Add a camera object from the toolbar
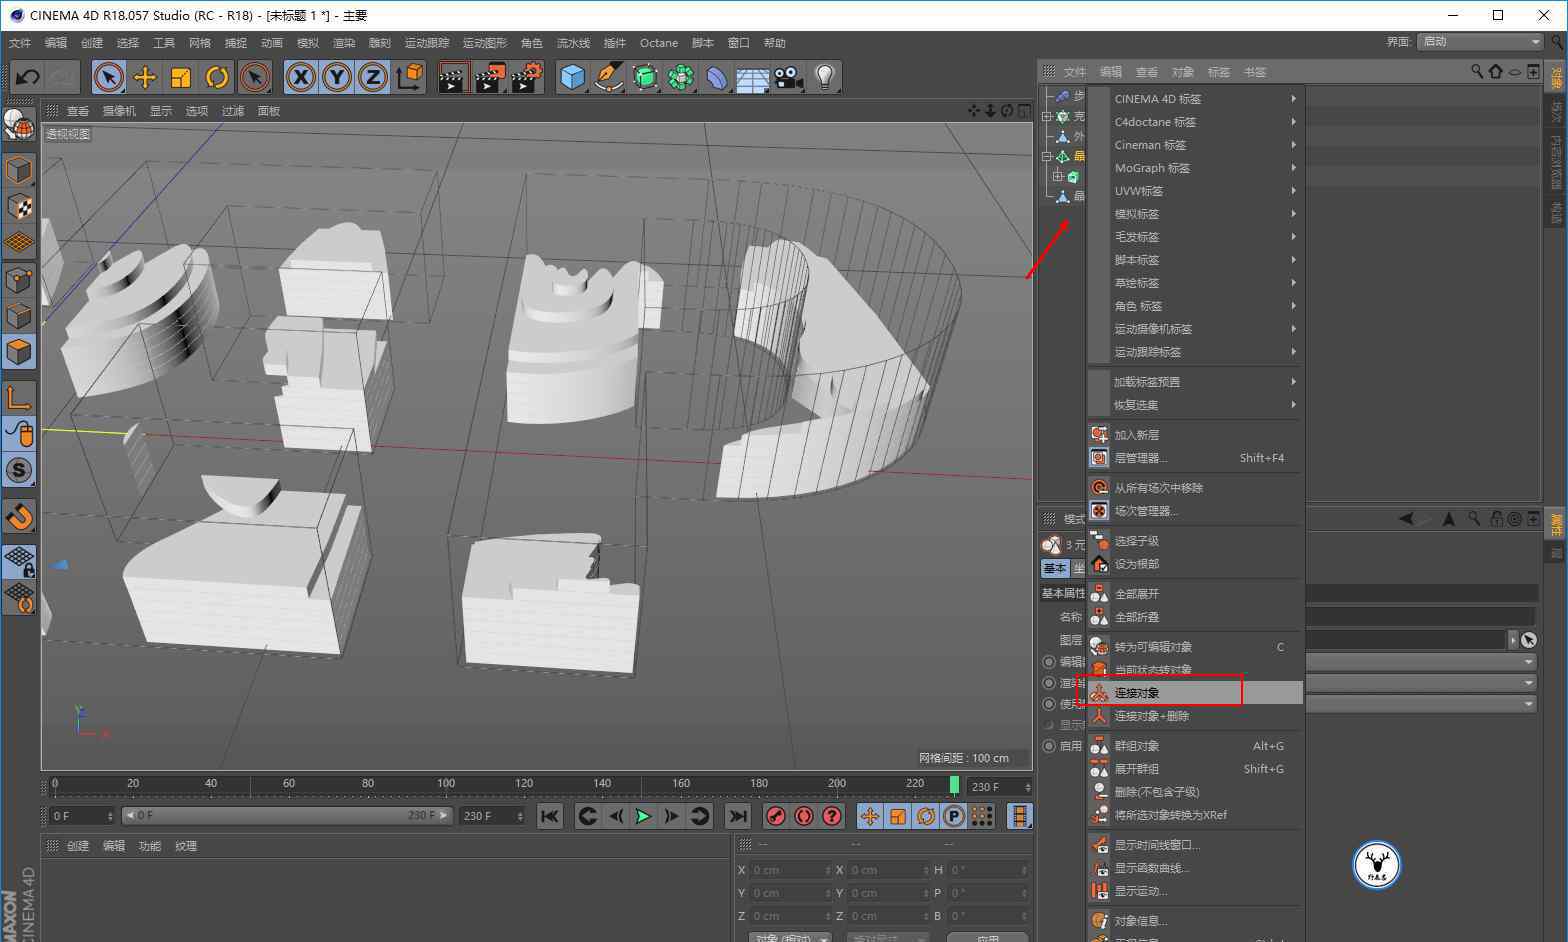Screen dimensions: 1568x942 pyautogui.click(x=789, y=77)
